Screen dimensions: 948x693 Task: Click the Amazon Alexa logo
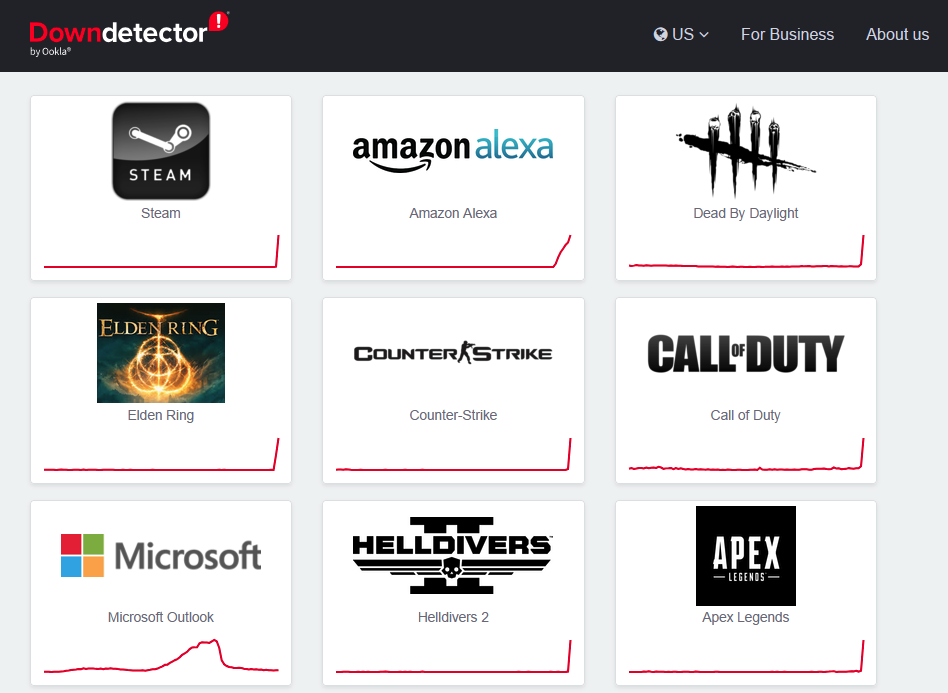click(453, 151)
